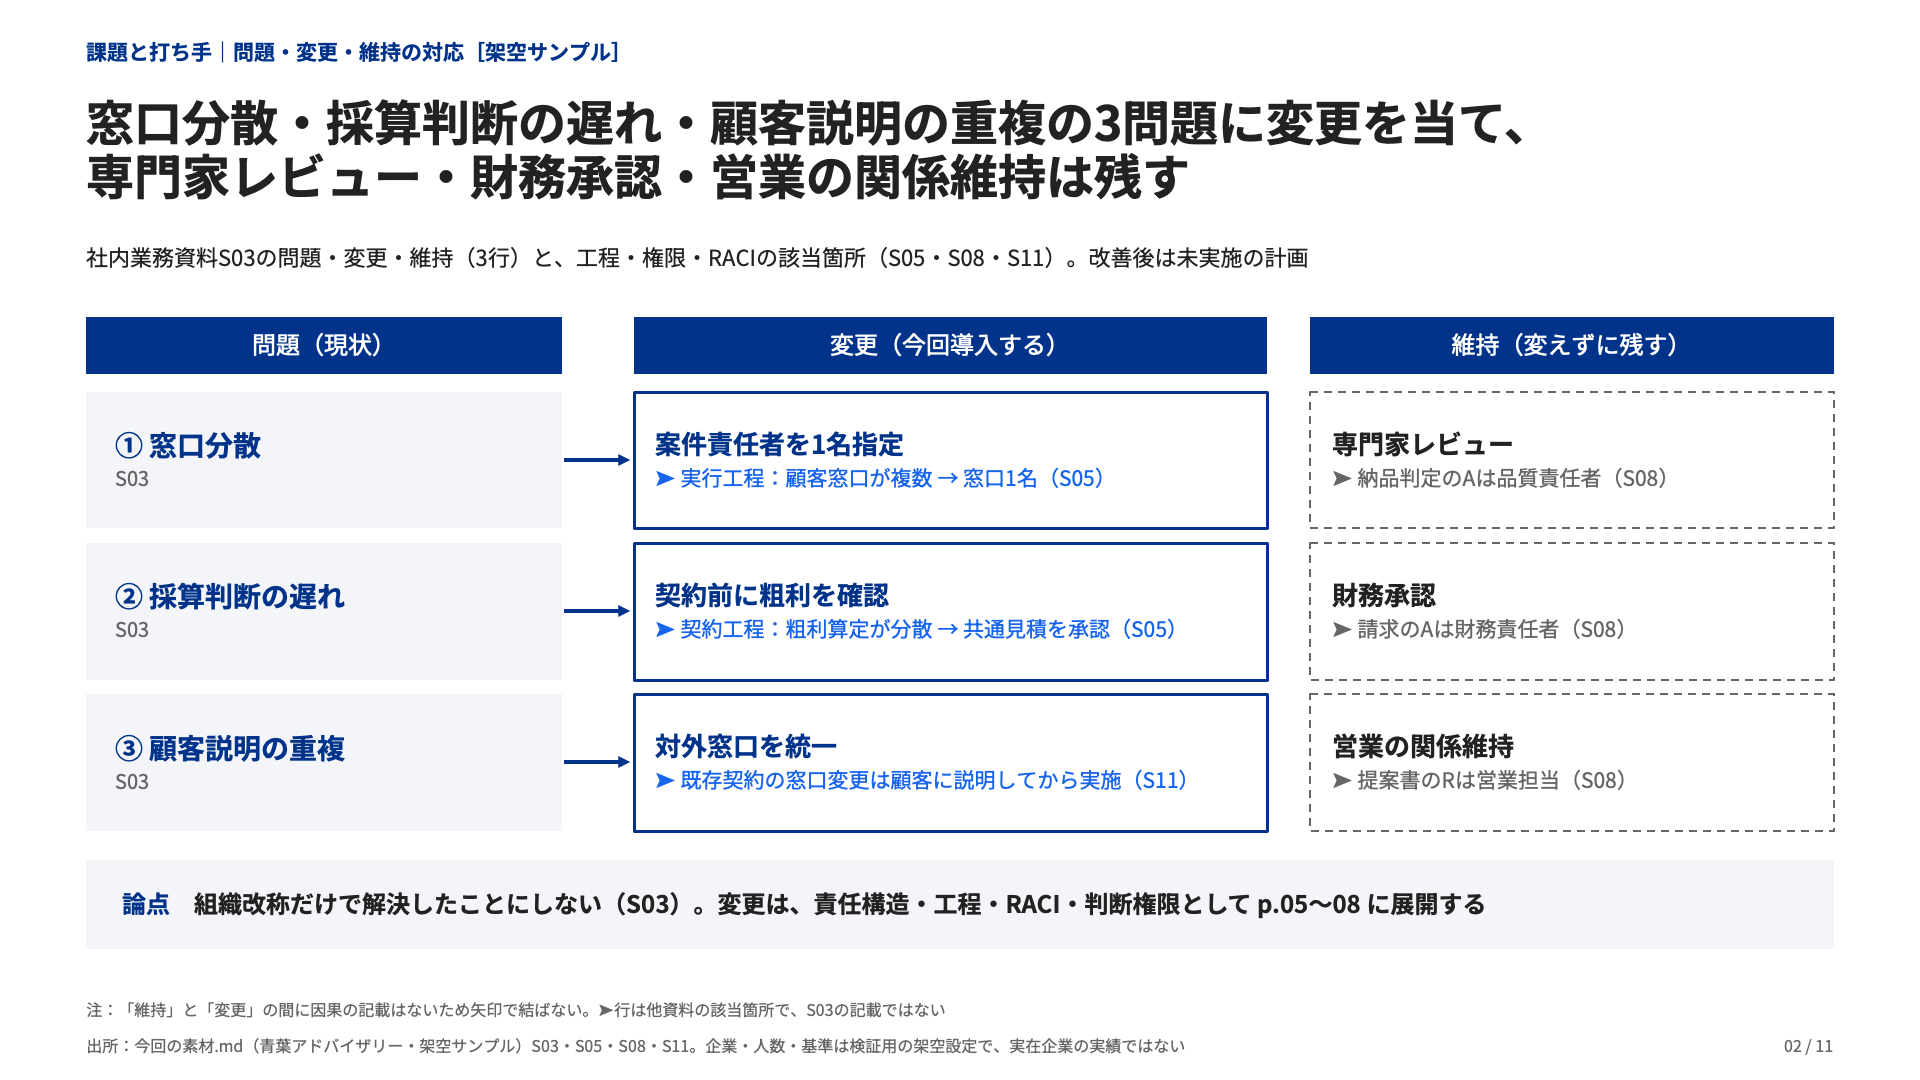Click the triangle bullet before 既存契約の窓口変更

665,781
